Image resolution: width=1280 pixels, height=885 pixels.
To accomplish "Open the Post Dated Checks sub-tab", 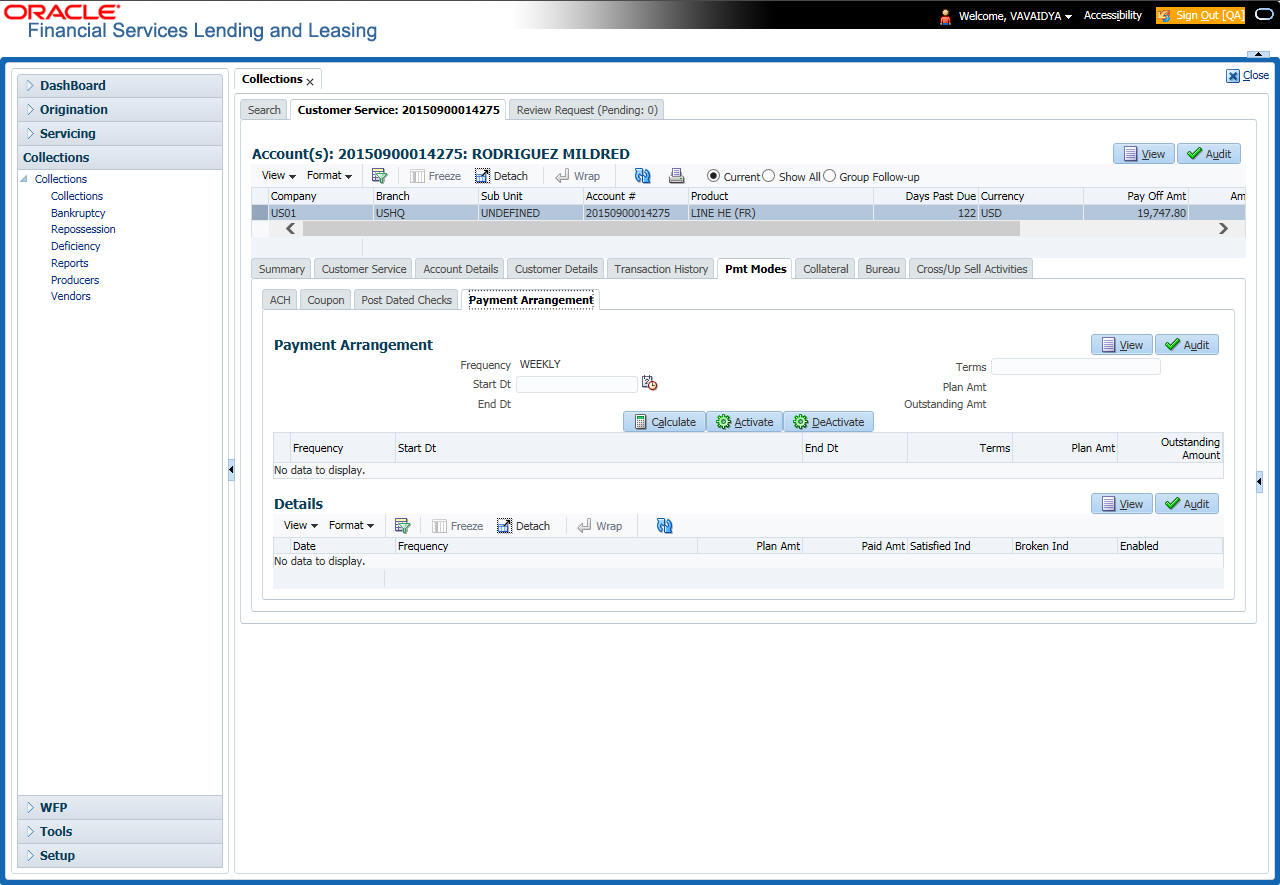I will 406,300.
